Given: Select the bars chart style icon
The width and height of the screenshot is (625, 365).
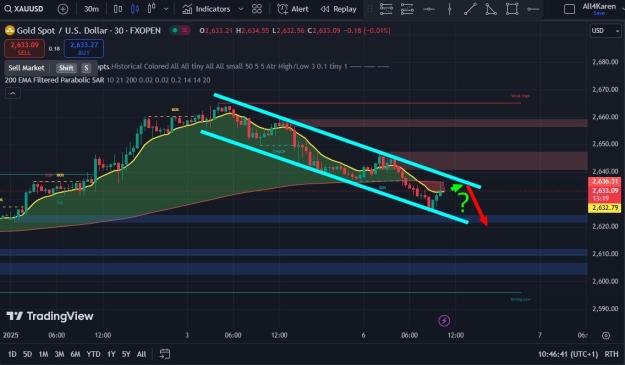Looking at the screenshot, I should [x=118, y=9].
